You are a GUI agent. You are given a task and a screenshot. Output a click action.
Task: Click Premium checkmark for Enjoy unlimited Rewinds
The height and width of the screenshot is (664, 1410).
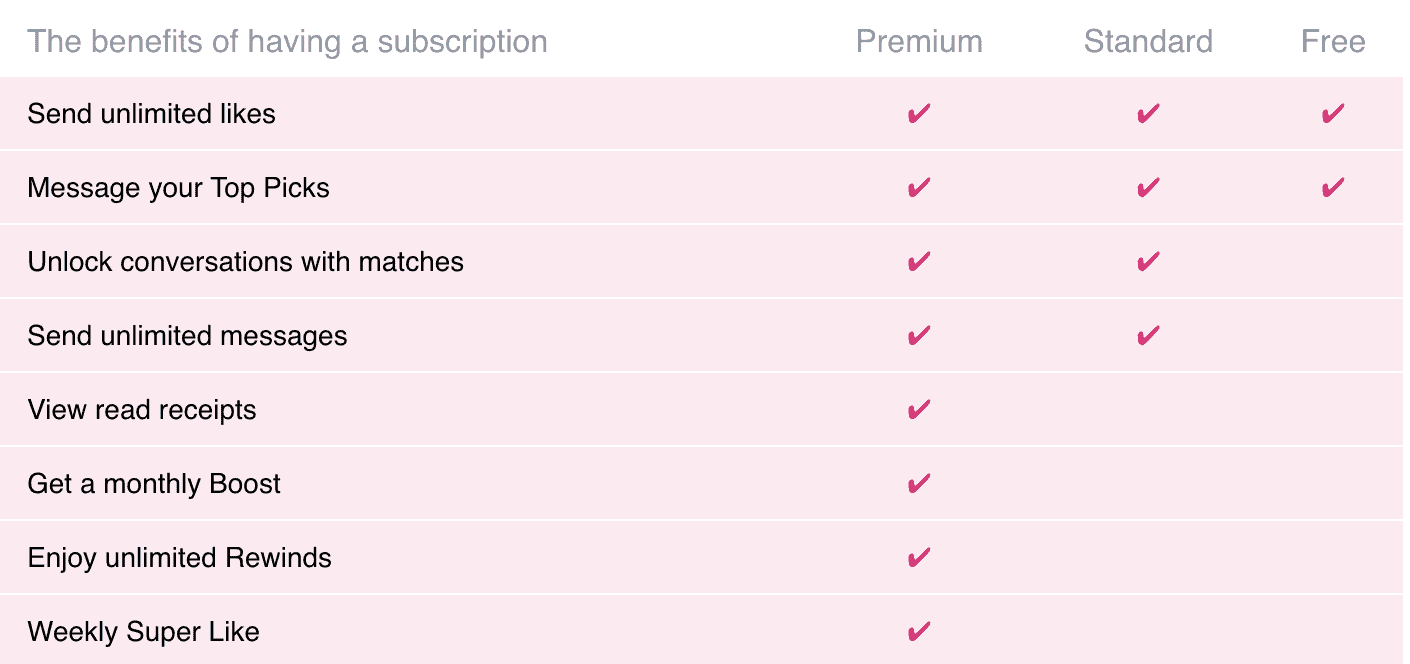tap(919, 558)
